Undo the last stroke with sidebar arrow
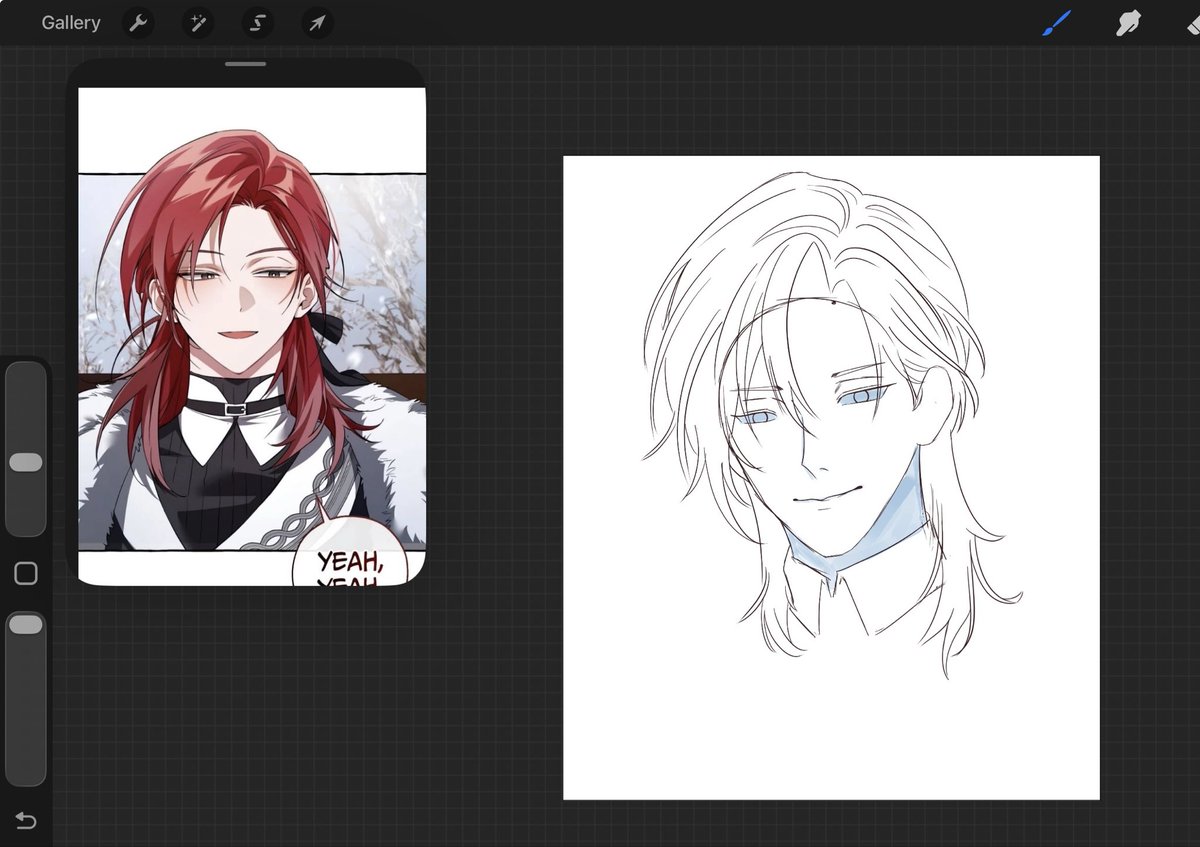Viewport: 1200px width, 847px height. click(x=26, y=821)
